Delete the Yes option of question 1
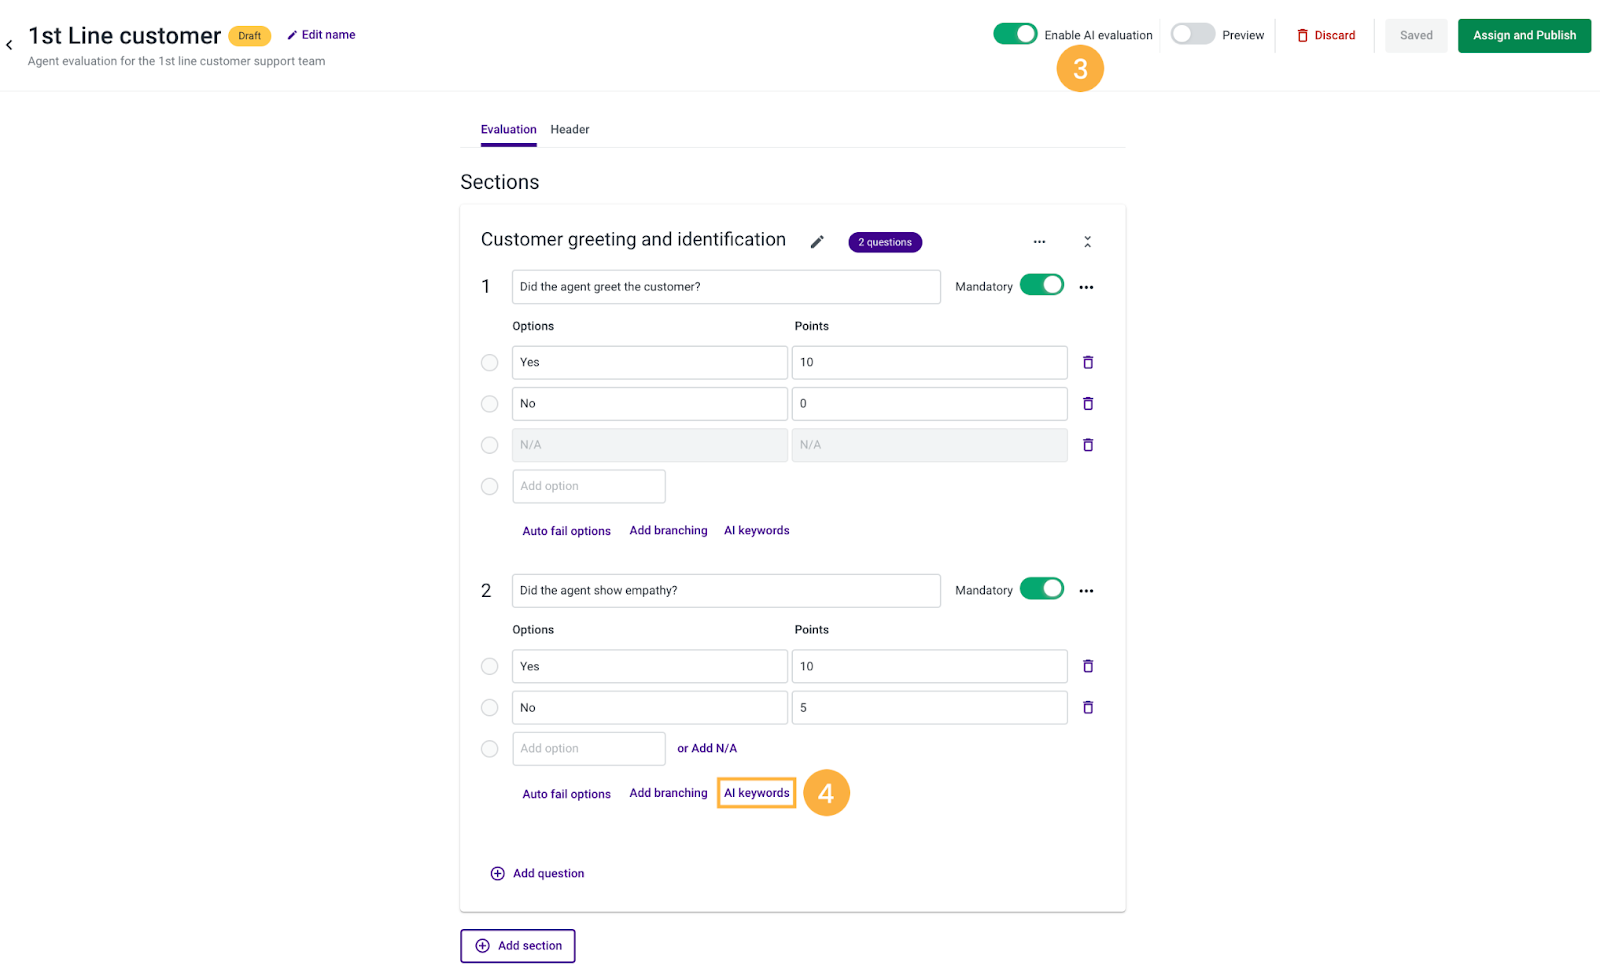The image size is (1600, 972). click(x=1088, y=362)
